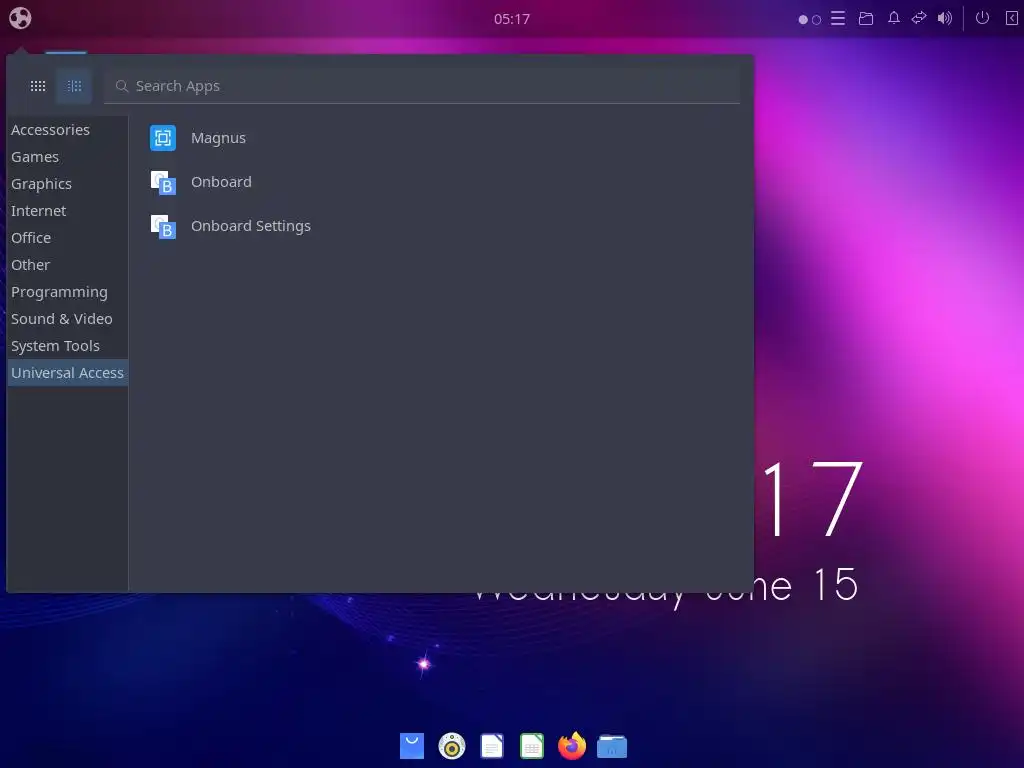Select the Graphics category
Image resolution: width=1024 pixels, height=768 pixels.
[67, 184]
